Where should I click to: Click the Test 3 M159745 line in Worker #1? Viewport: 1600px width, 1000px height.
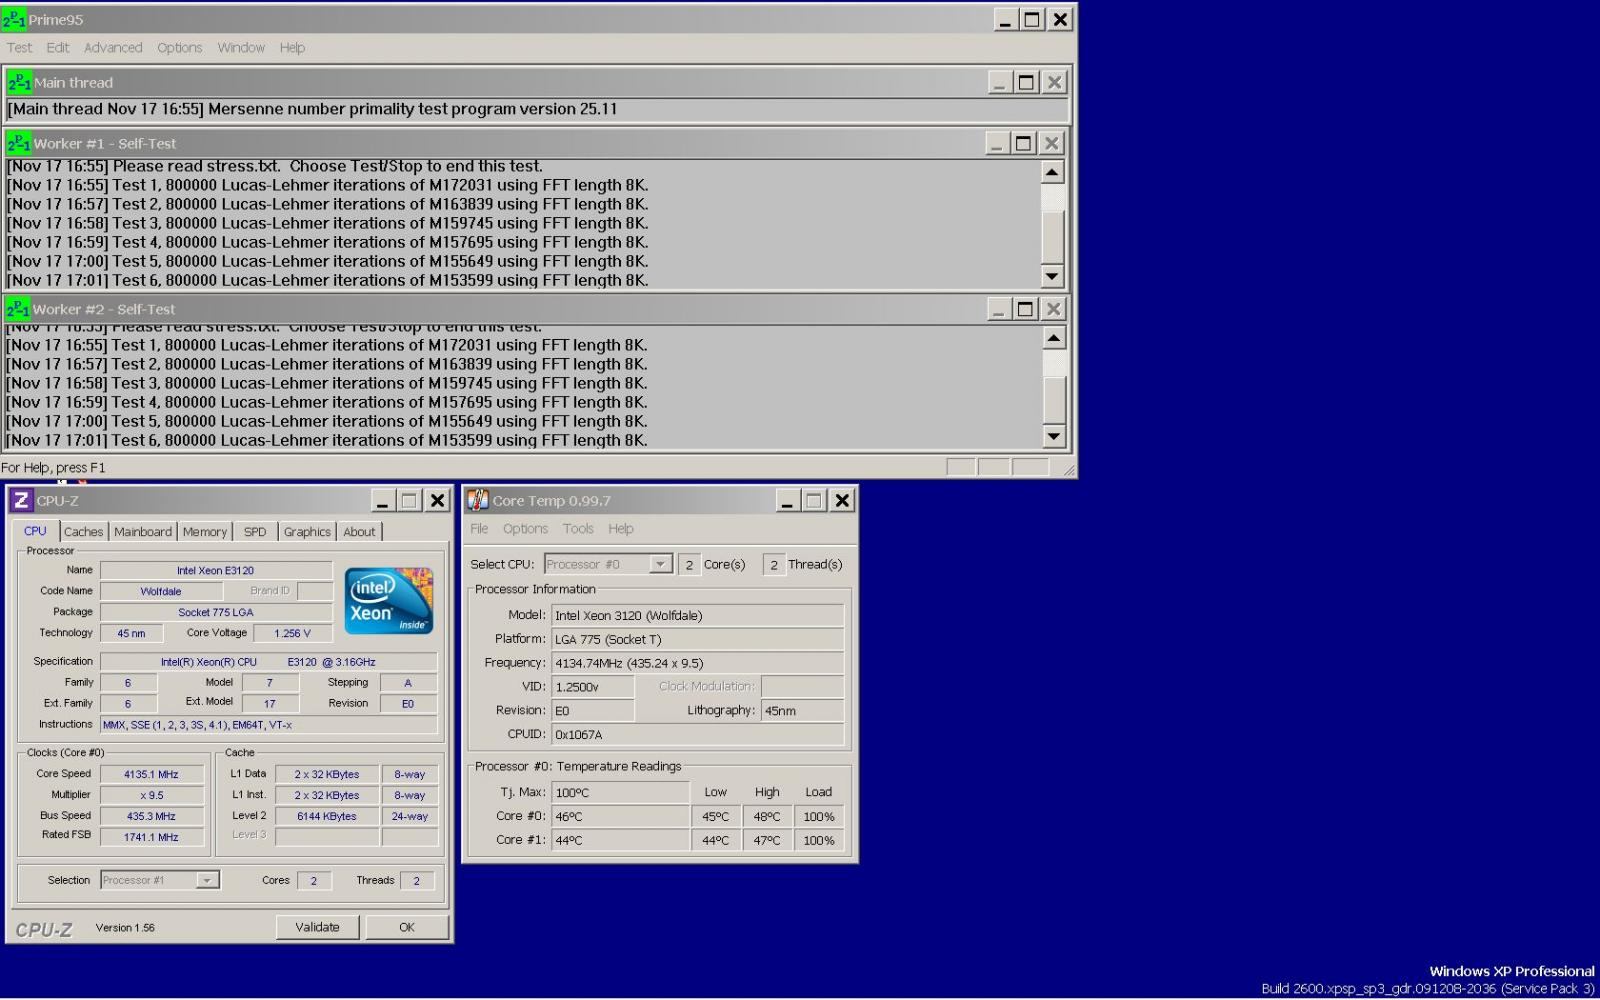coord(327,223)
